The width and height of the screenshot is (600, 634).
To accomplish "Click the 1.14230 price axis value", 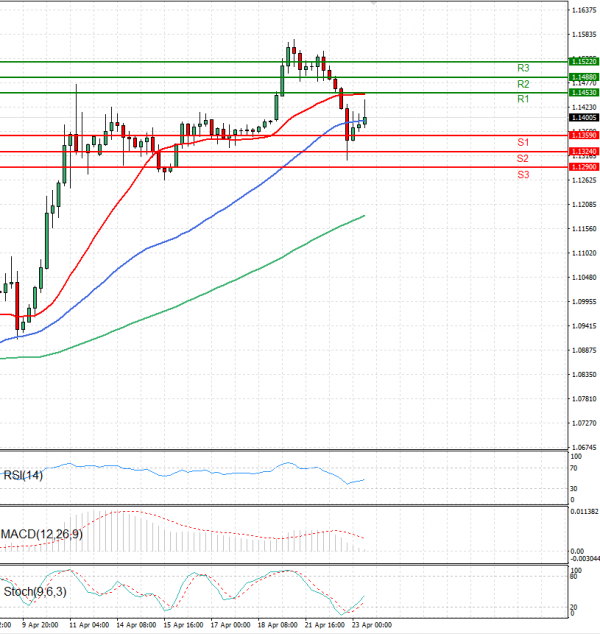I will pos(584,107).
